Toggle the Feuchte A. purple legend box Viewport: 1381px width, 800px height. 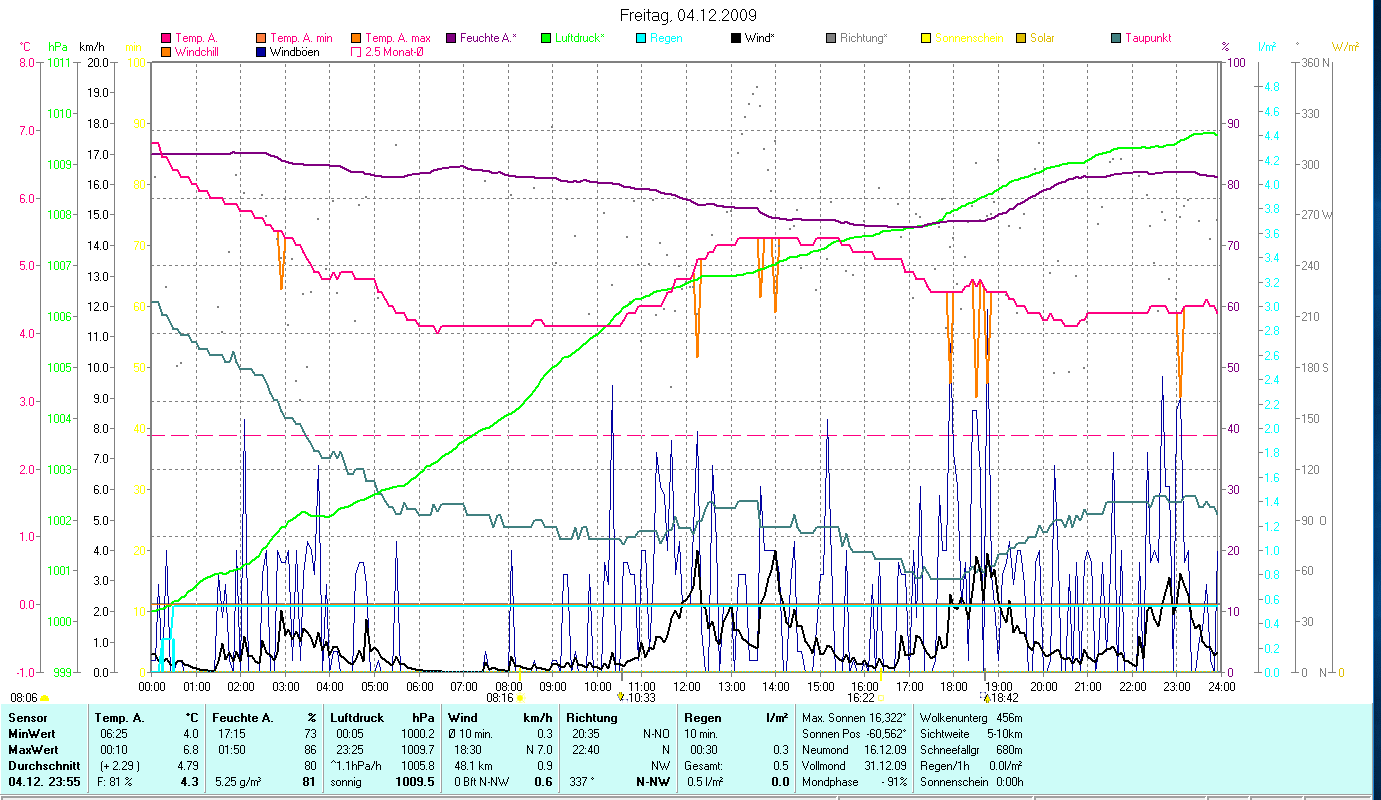coord(451,39)
